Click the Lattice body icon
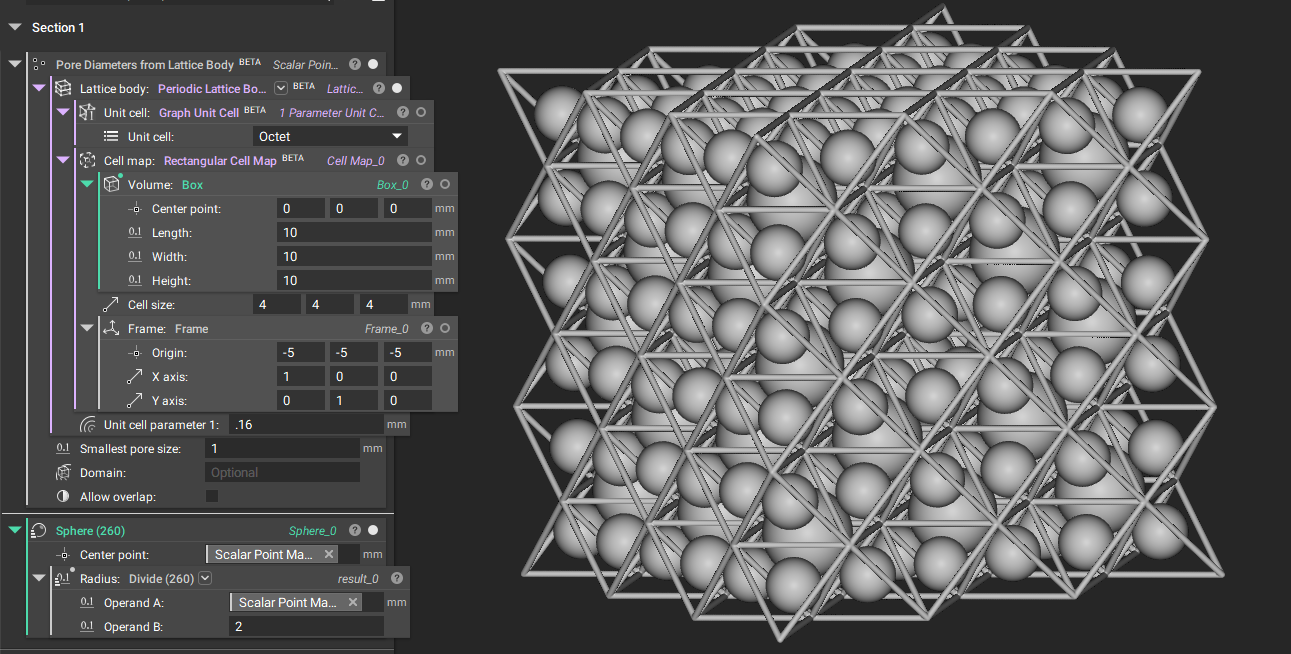1291x654 pixels. (x=63, y=88)
